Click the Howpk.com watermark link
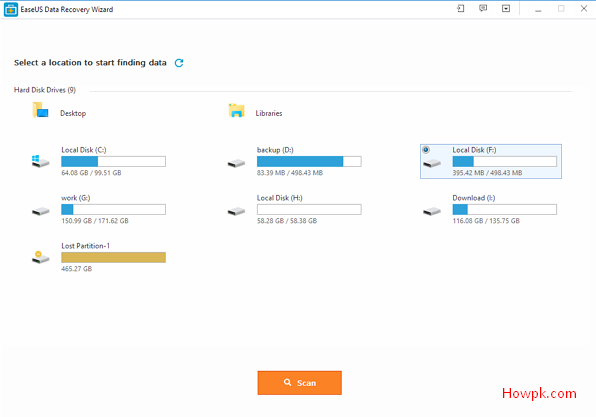This screenshot has width=596, height=417. click(x=539, y=393)
